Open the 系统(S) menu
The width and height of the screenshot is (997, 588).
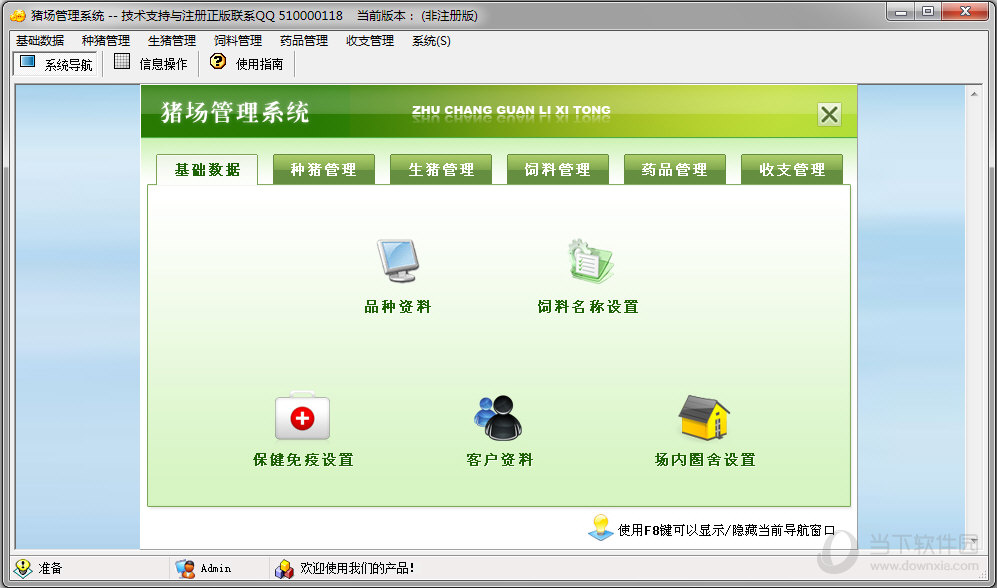tap(432, 41)
